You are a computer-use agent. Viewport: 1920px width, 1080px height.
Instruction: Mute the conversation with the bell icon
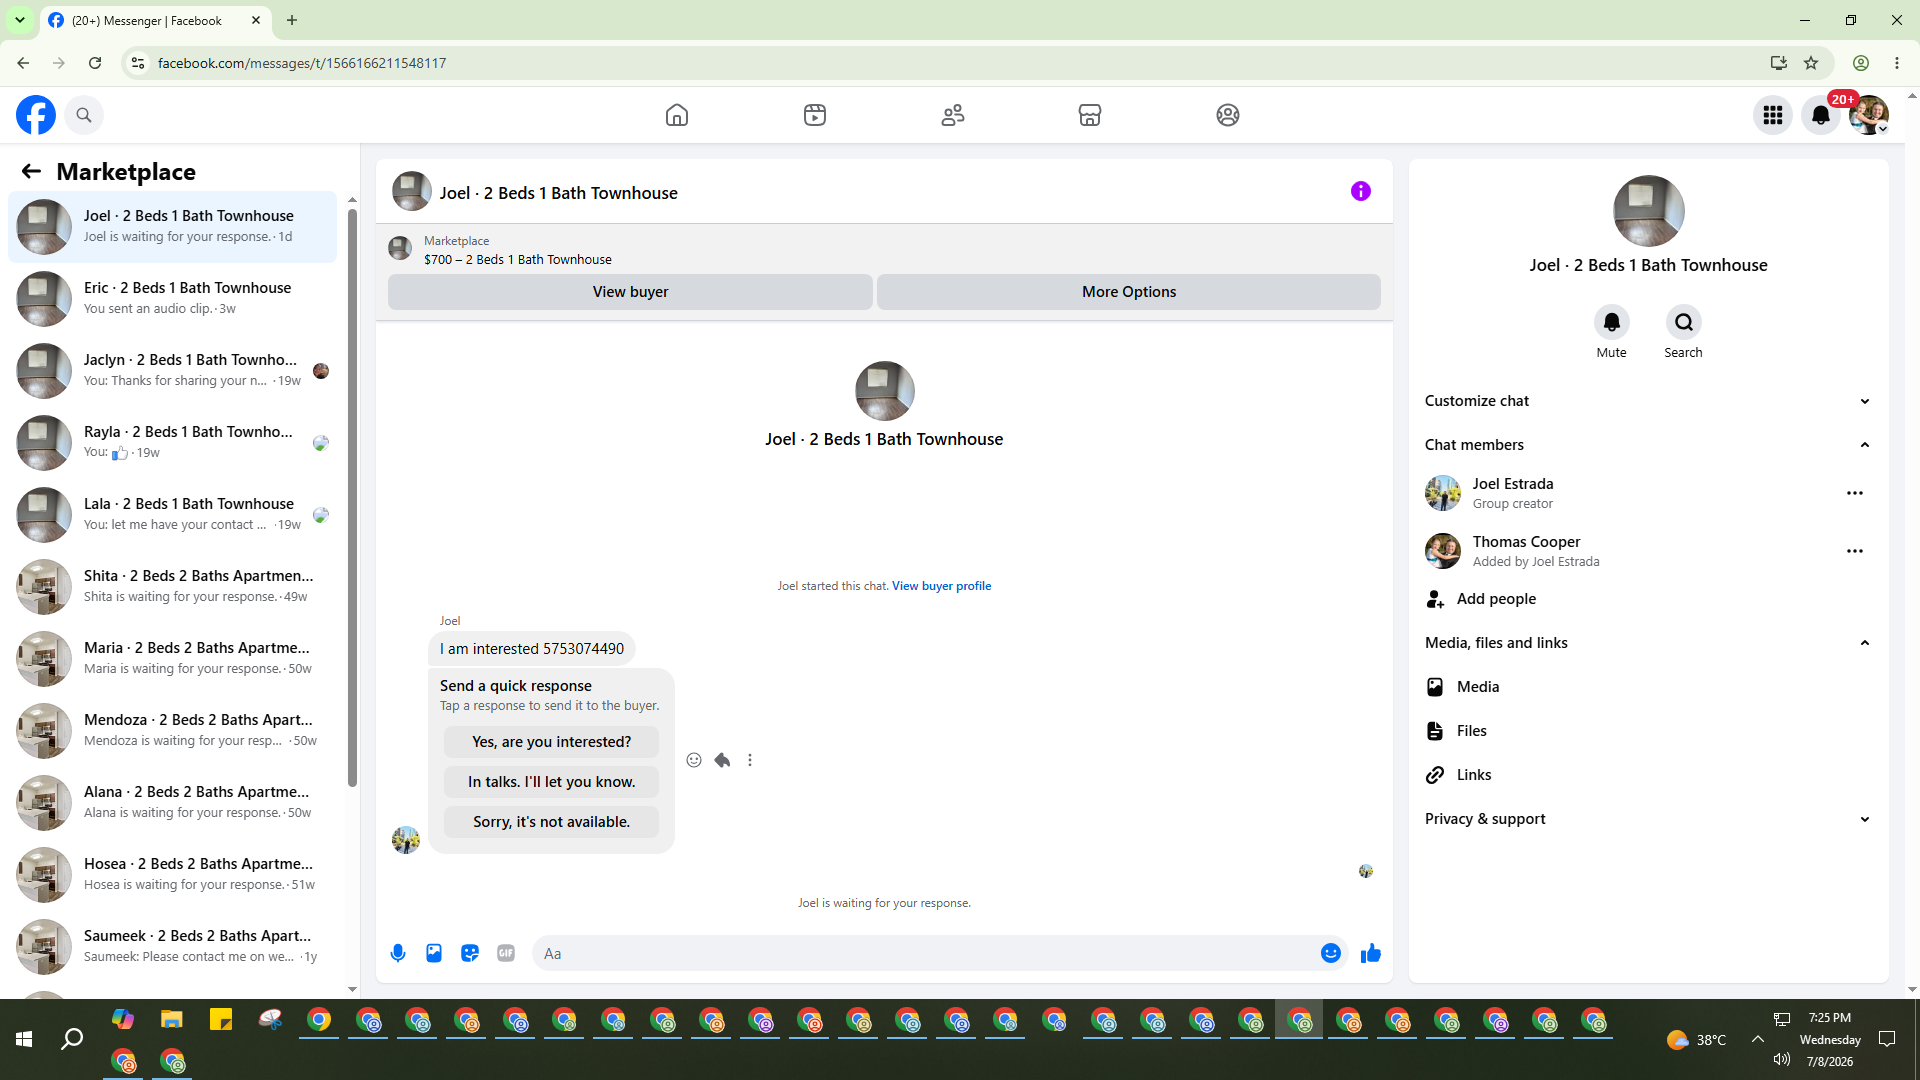1612,322
